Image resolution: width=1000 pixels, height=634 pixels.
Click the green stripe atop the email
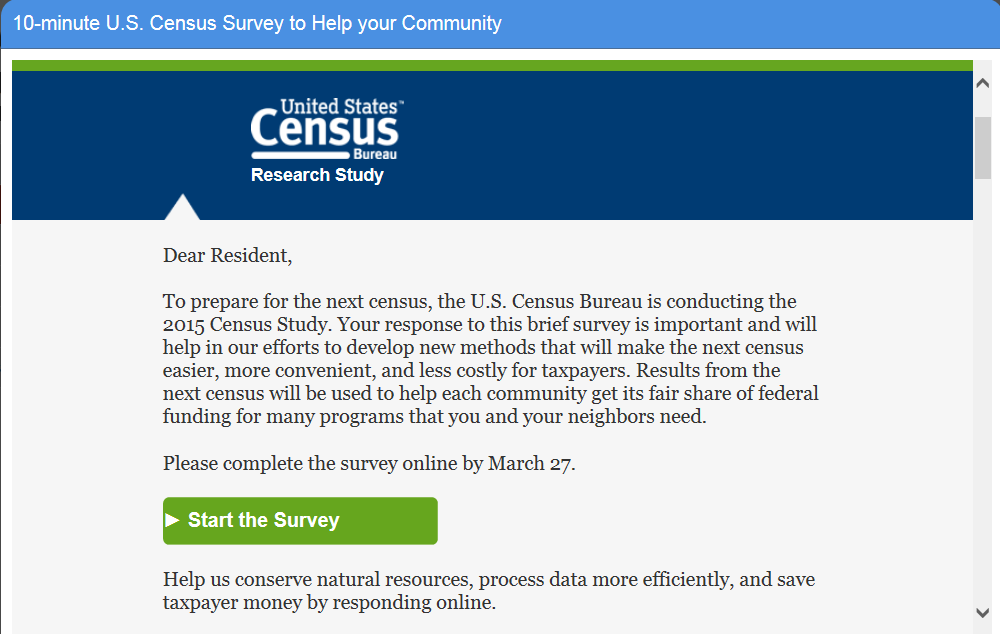click(492, 65)
